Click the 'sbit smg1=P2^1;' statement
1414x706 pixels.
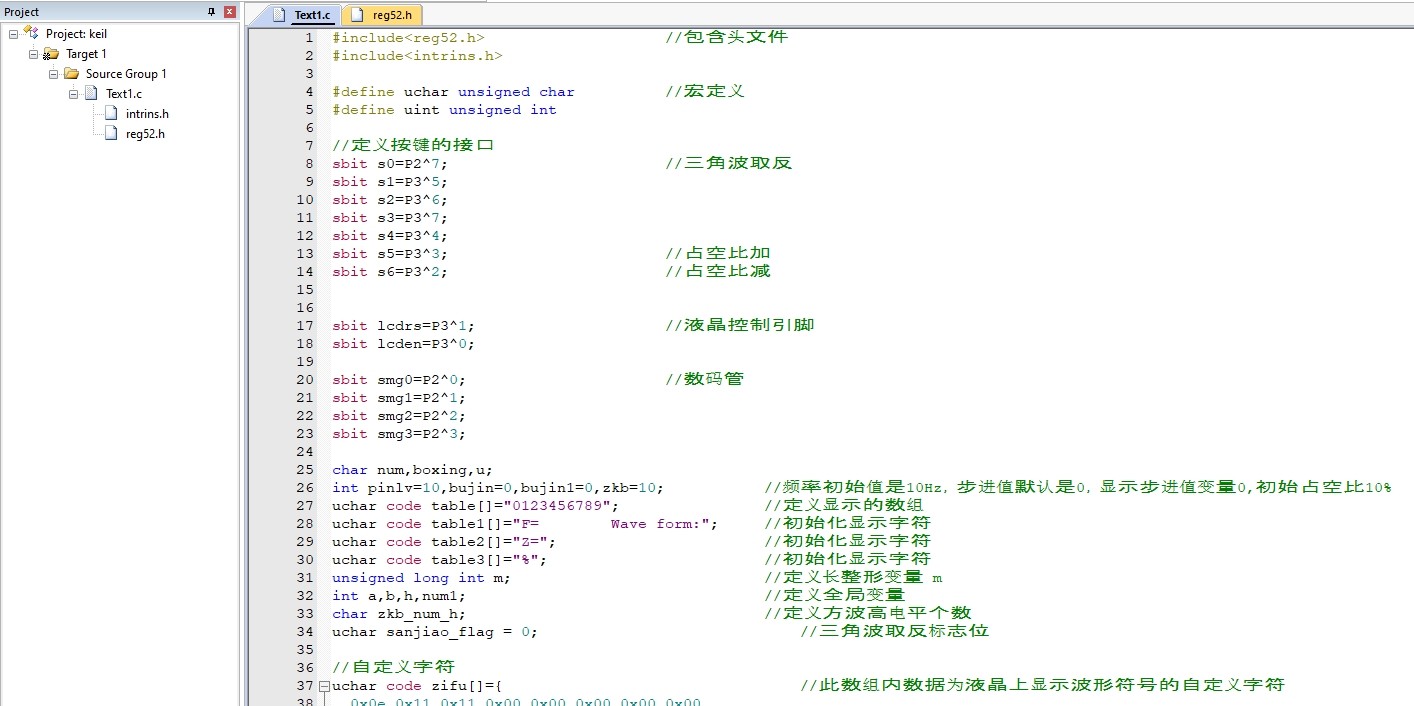pos(399,398)
